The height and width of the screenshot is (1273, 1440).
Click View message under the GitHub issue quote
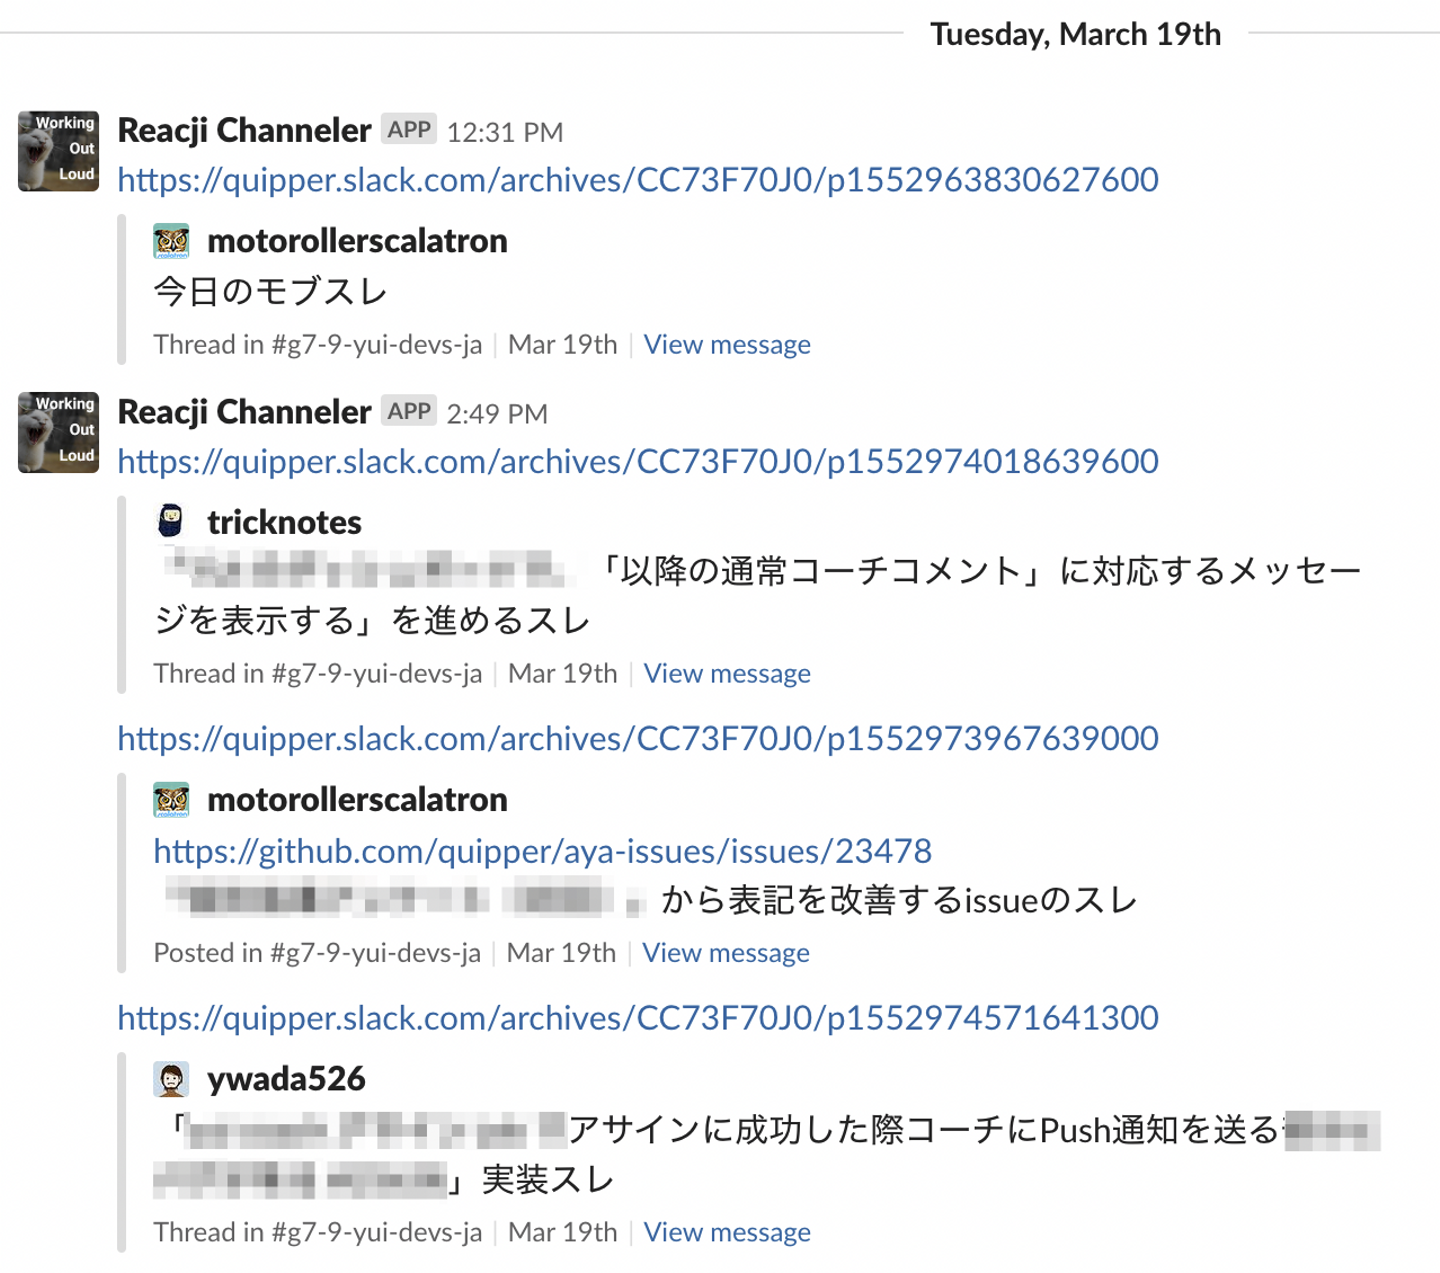(x=726, y=953)
